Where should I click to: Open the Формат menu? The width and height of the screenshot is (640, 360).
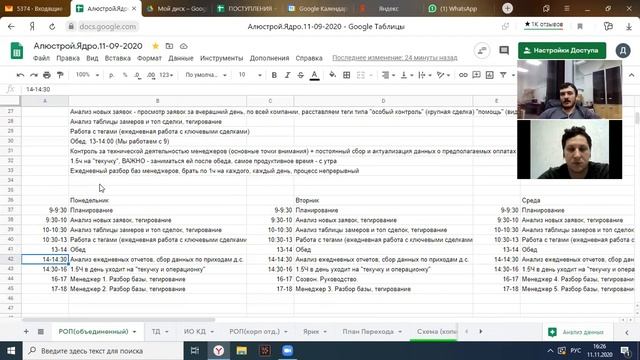[149, 58]
